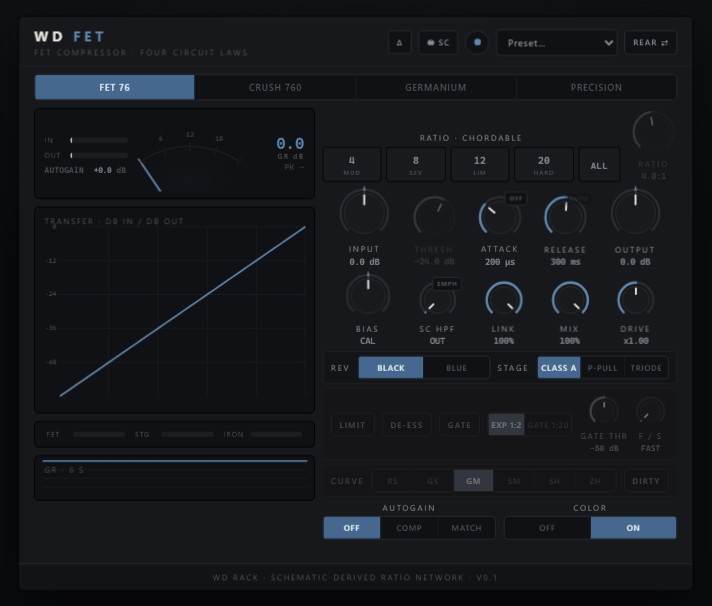Toggle the SC sidechain button
The height and width of the screenshot is (606, 712).
coord(438,43)
